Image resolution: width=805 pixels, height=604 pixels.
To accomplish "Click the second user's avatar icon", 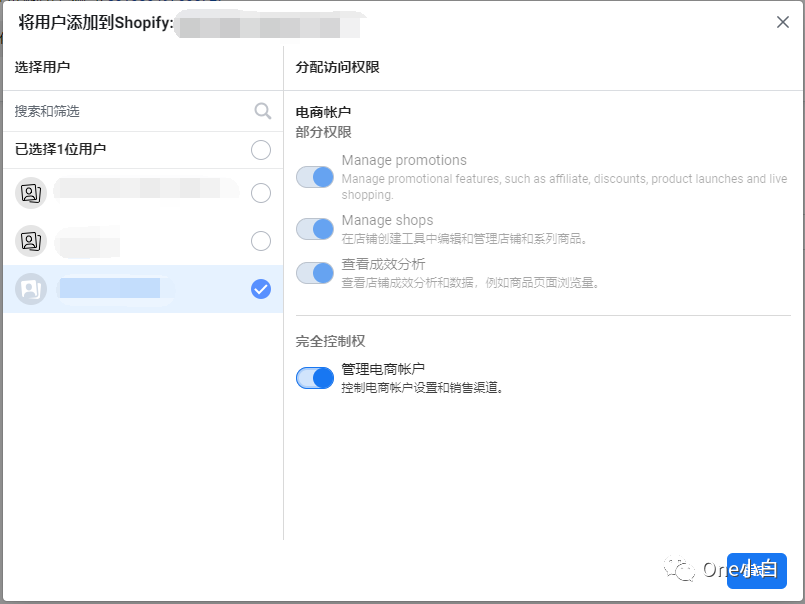I will pos(30,241).
